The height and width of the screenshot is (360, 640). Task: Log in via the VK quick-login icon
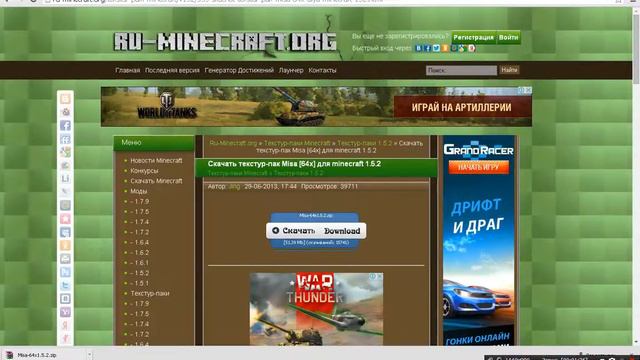point(419,48)
